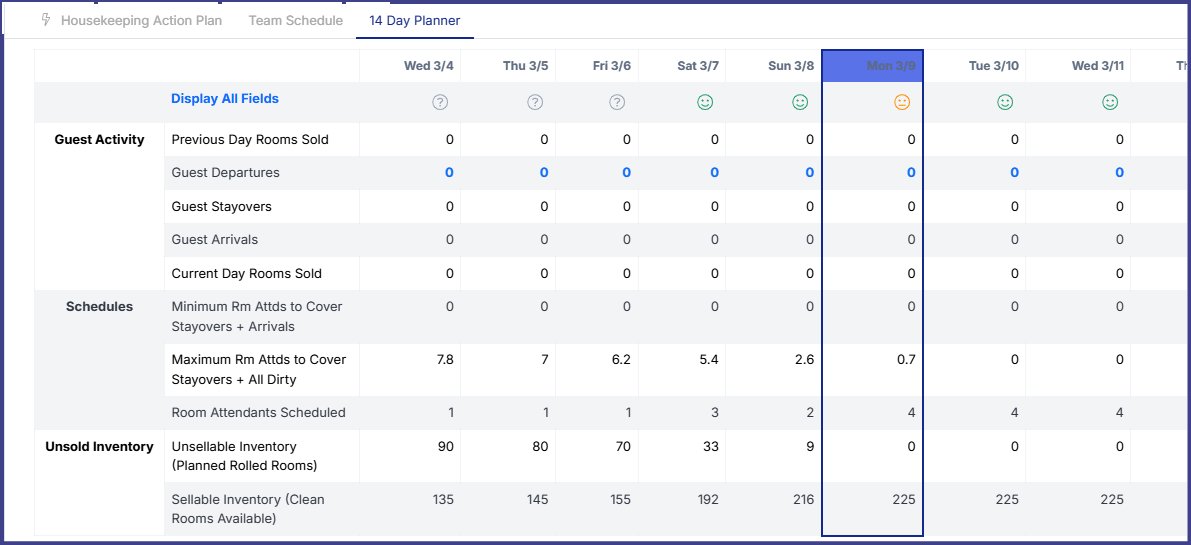Click the question mark icon under Fri 3/6
This screenshot has height=545, width=1191.
tap(617, 102)
